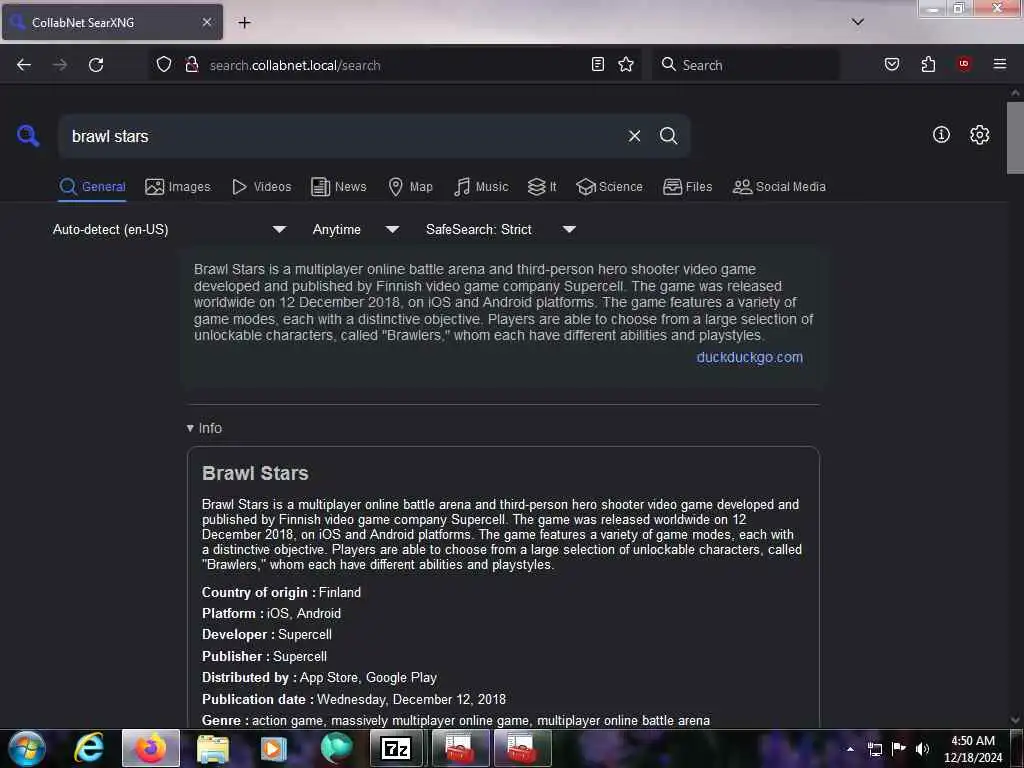Bookmark this page with star icon

(x=626, y=64)
